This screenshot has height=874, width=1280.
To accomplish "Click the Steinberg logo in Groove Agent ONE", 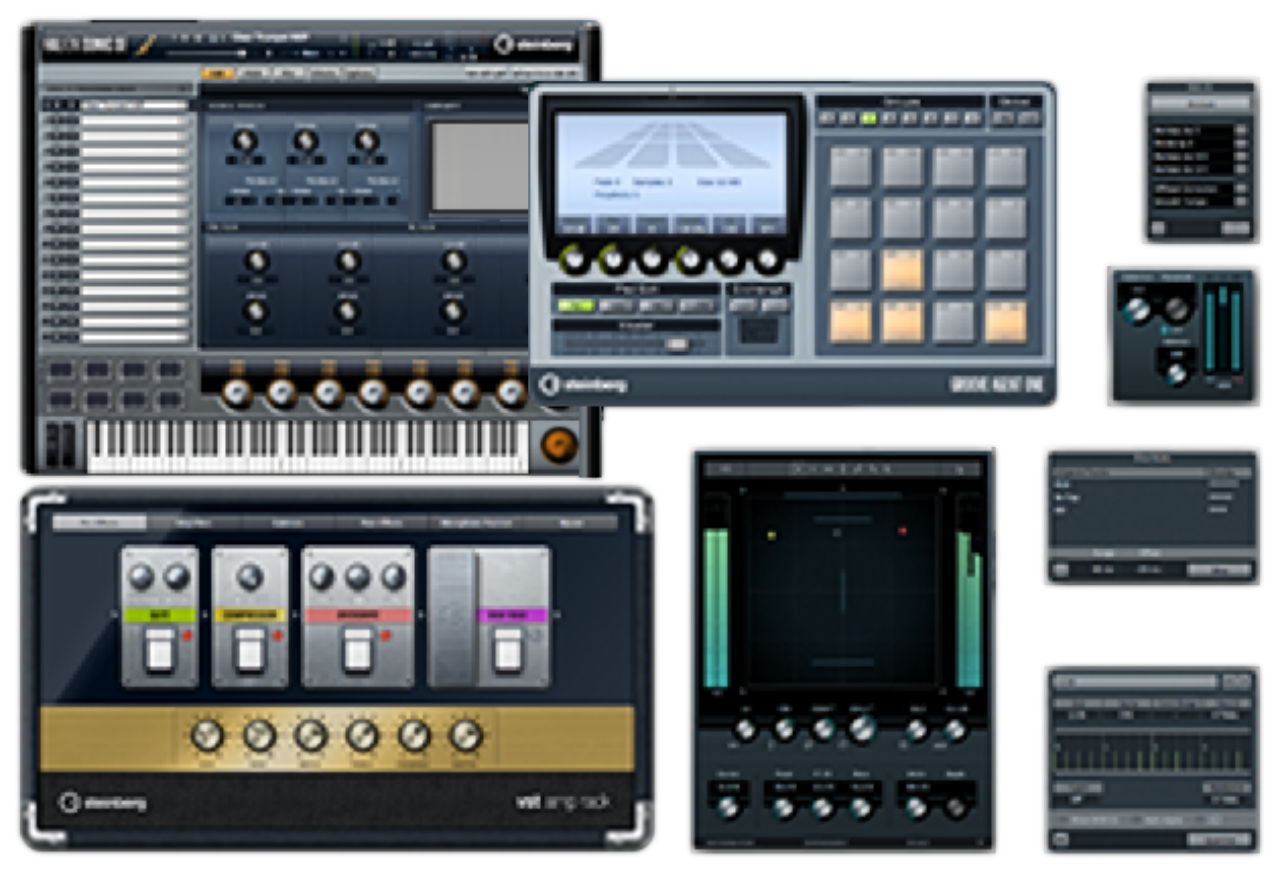I will (x=584, y=384).
